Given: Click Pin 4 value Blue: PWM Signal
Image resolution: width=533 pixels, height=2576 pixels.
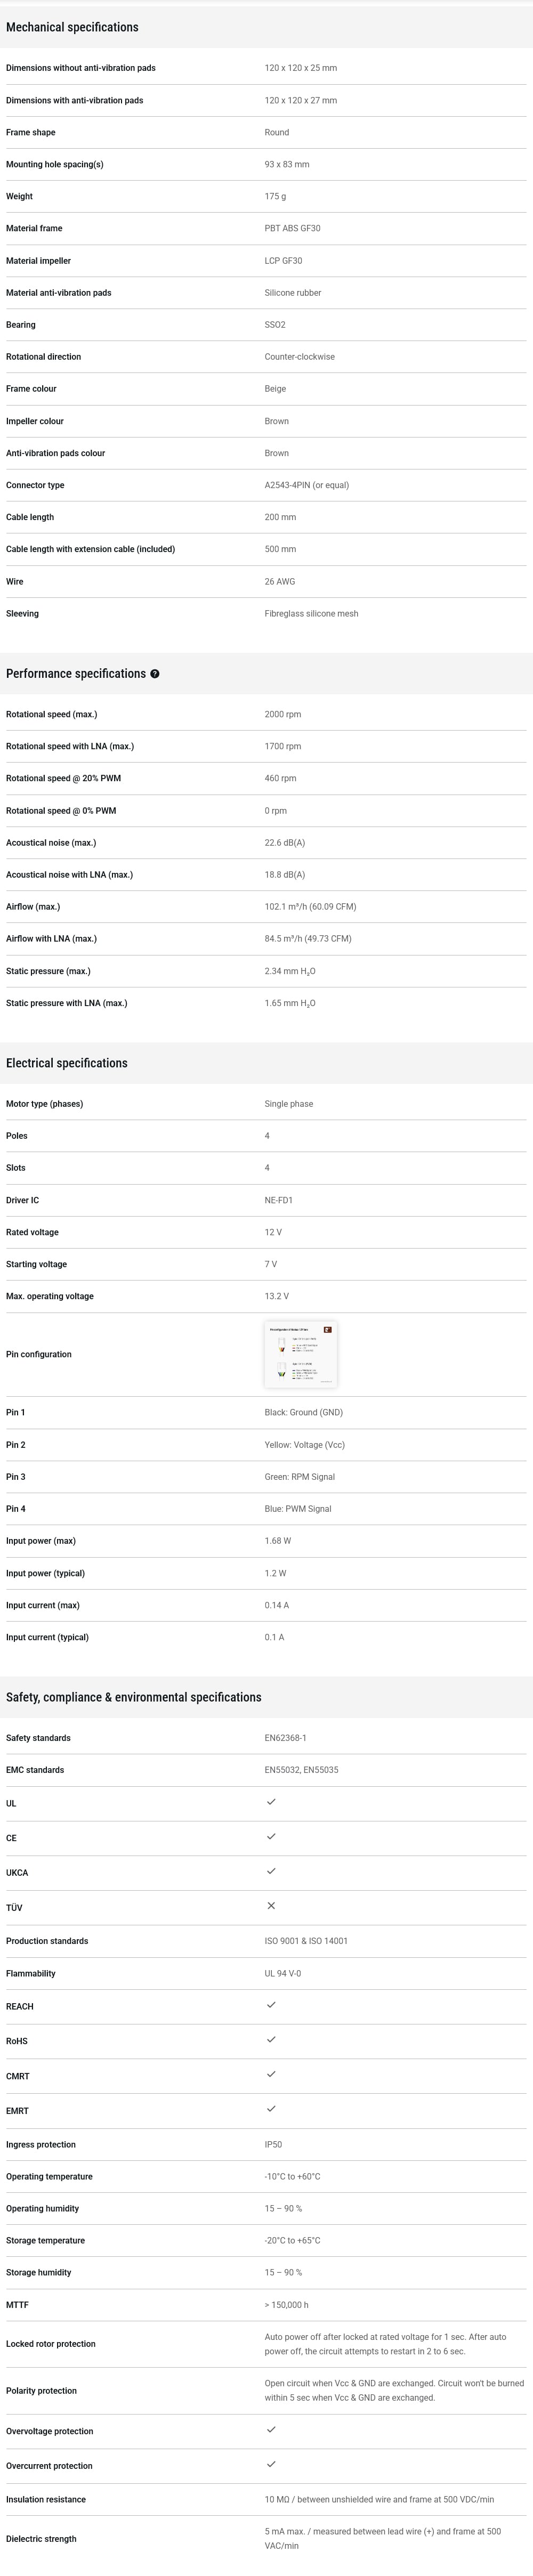Looking at the screenshot, I should coord(298,1509).
